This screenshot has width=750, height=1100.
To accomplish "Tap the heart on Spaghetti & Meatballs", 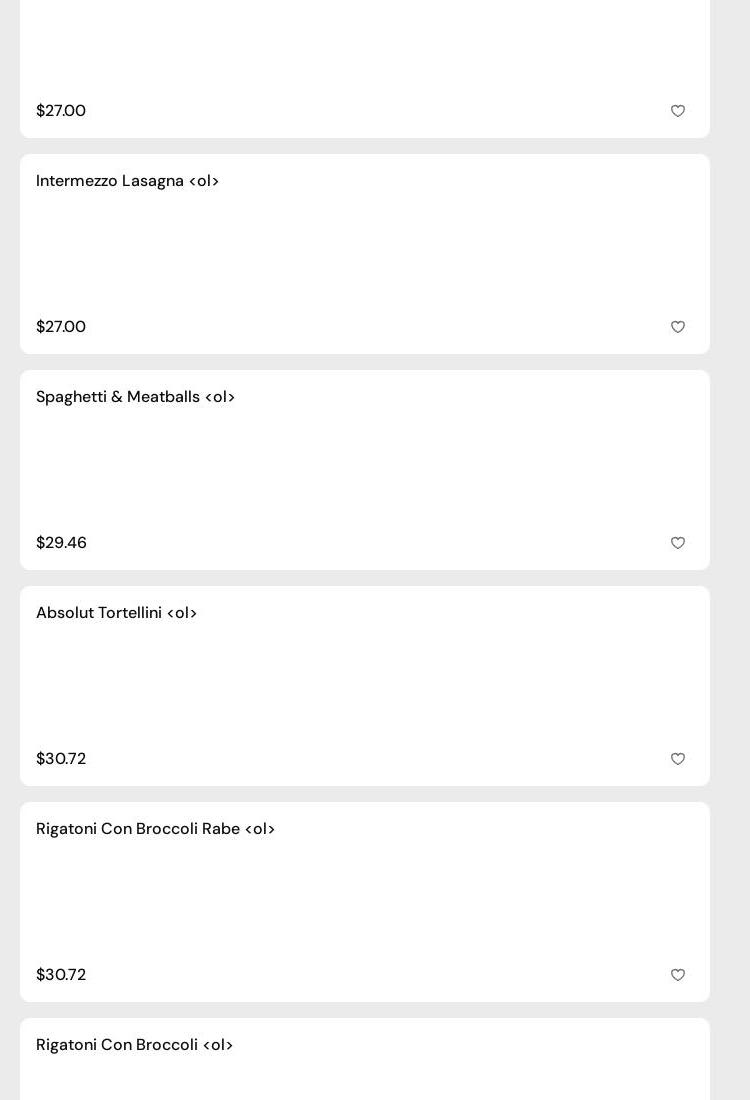I will click(678, 543).
